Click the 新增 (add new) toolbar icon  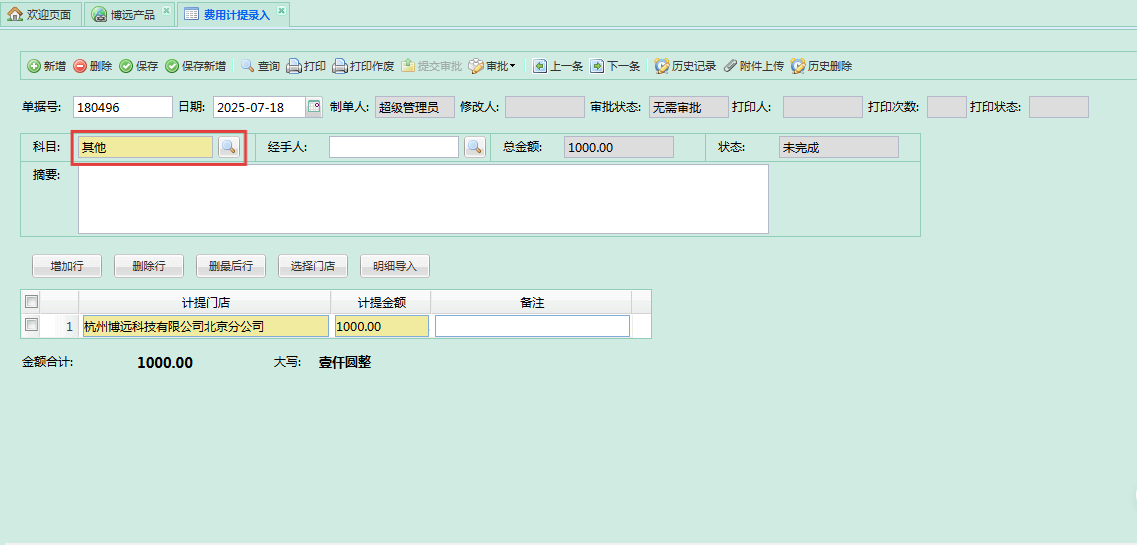[x=34, y=66]
